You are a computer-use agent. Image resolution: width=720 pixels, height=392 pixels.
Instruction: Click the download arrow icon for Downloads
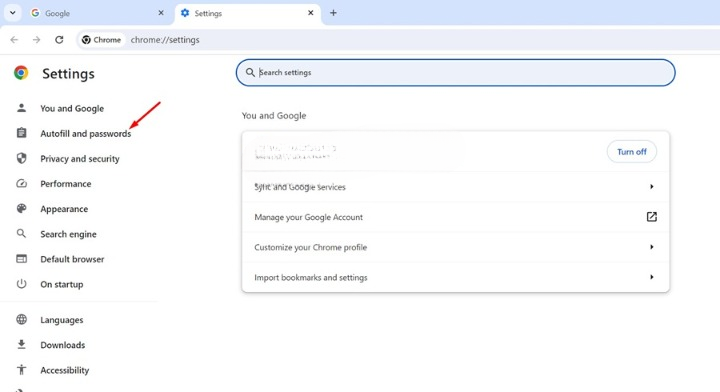pyautogui.click(x=21, y=344)
